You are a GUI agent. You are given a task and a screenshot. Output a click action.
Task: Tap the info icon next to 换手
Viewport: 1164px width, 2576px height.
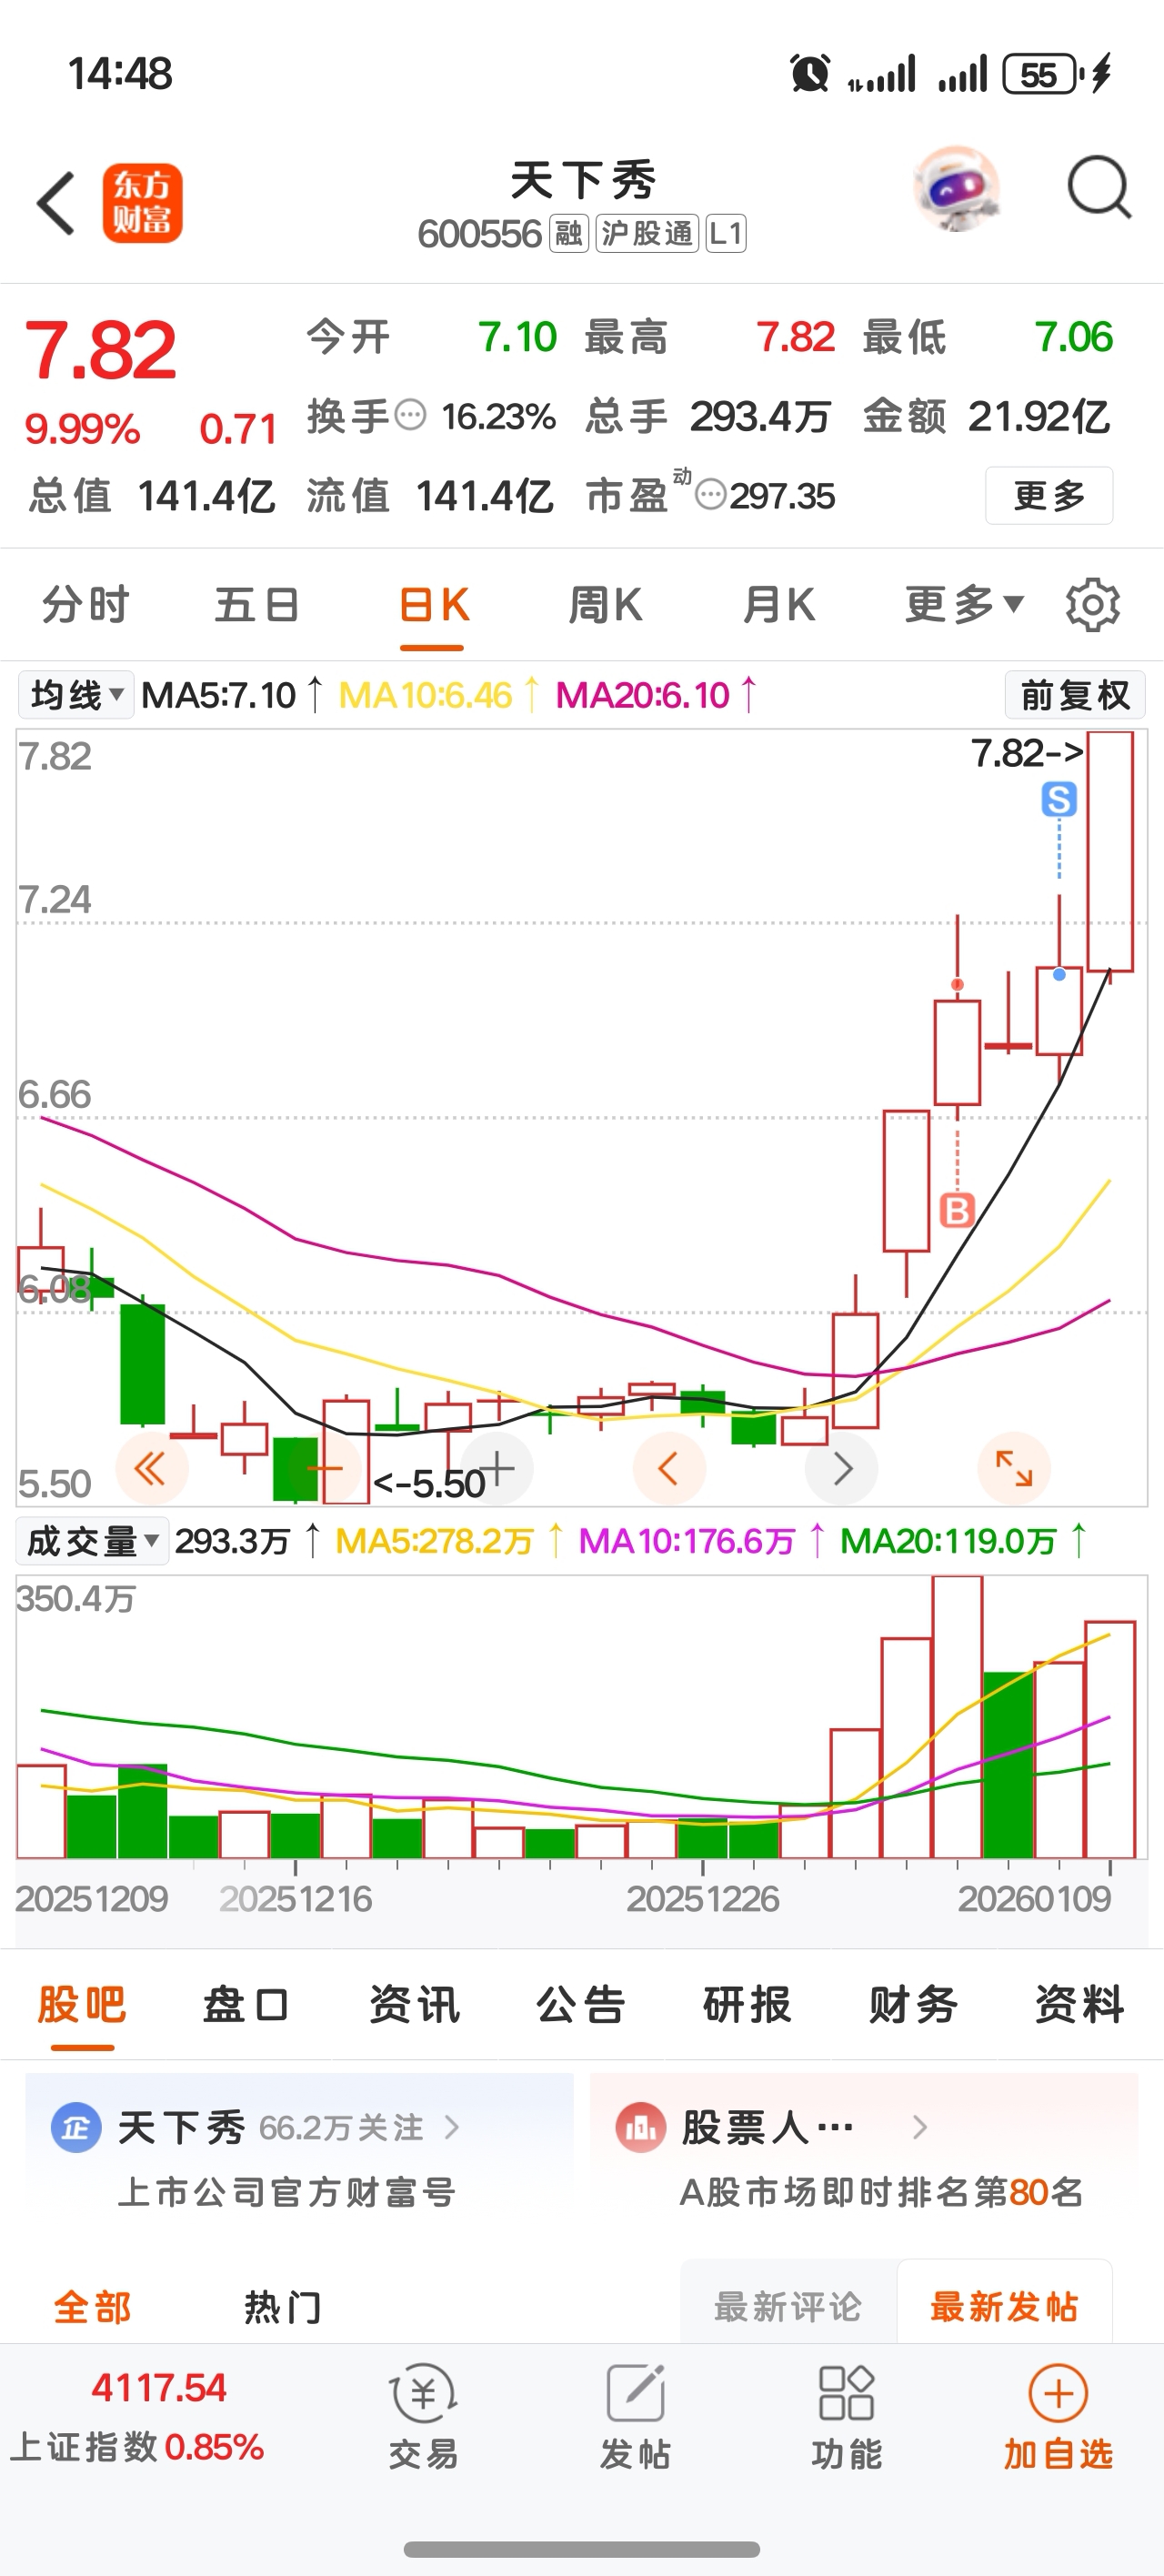click(x=410, y=415)
